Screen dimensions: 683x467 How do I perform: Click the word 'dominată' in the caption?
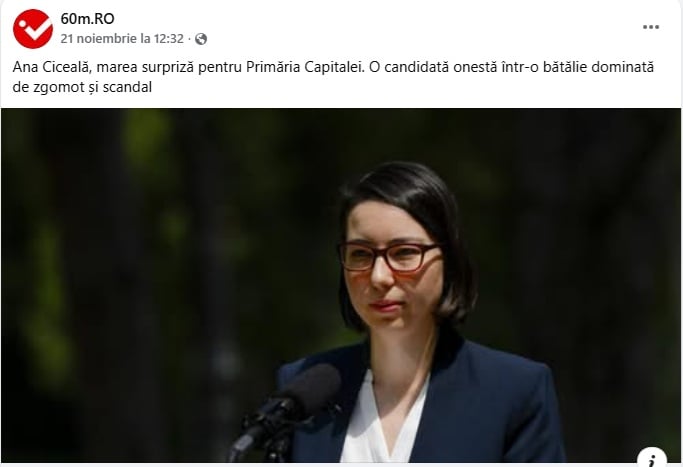click(x=627, y=68)
